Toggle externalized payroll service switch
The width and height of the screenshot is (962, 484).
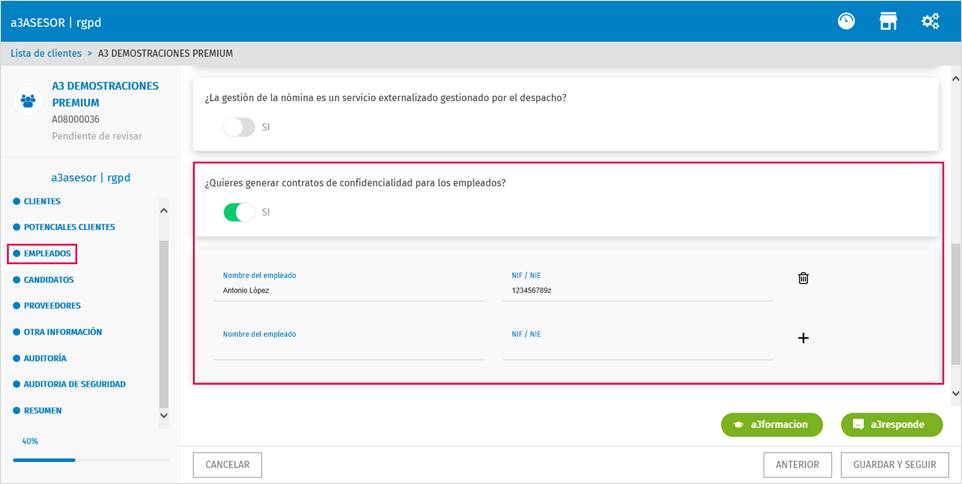tap(239, 128)
